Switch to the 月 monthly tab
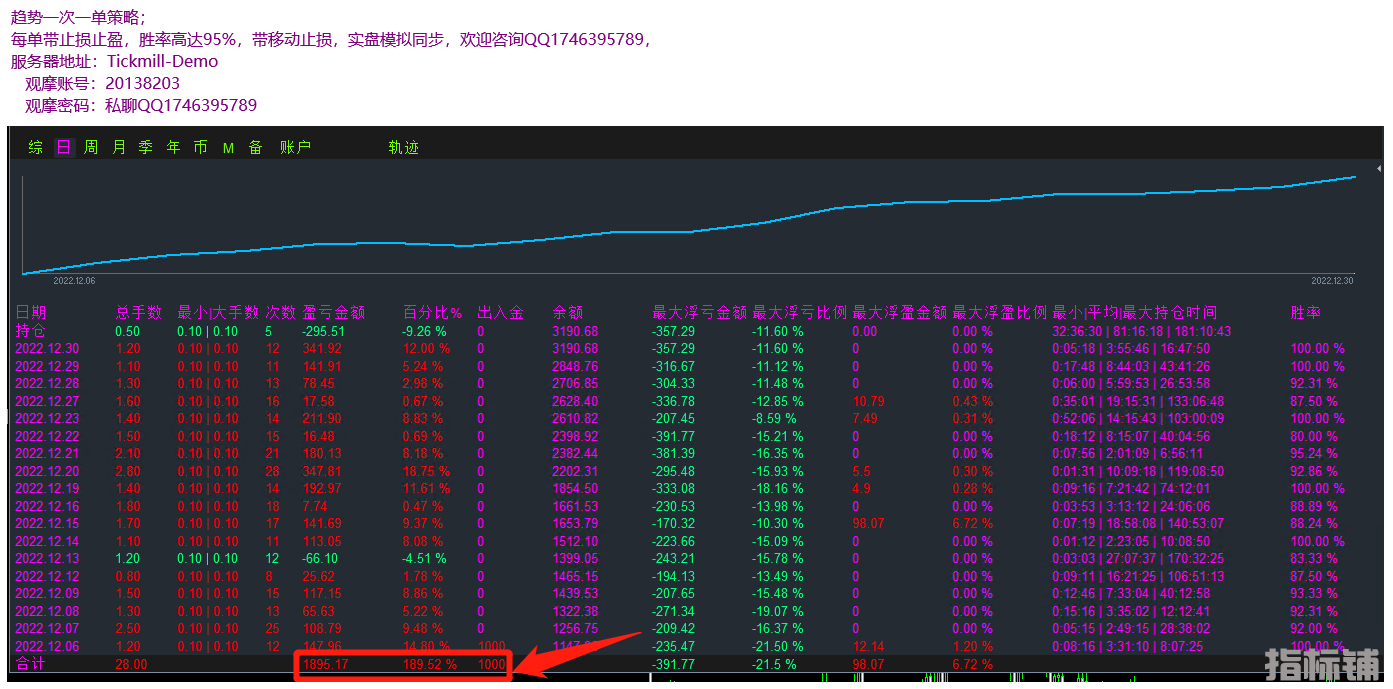 point(119,147)
